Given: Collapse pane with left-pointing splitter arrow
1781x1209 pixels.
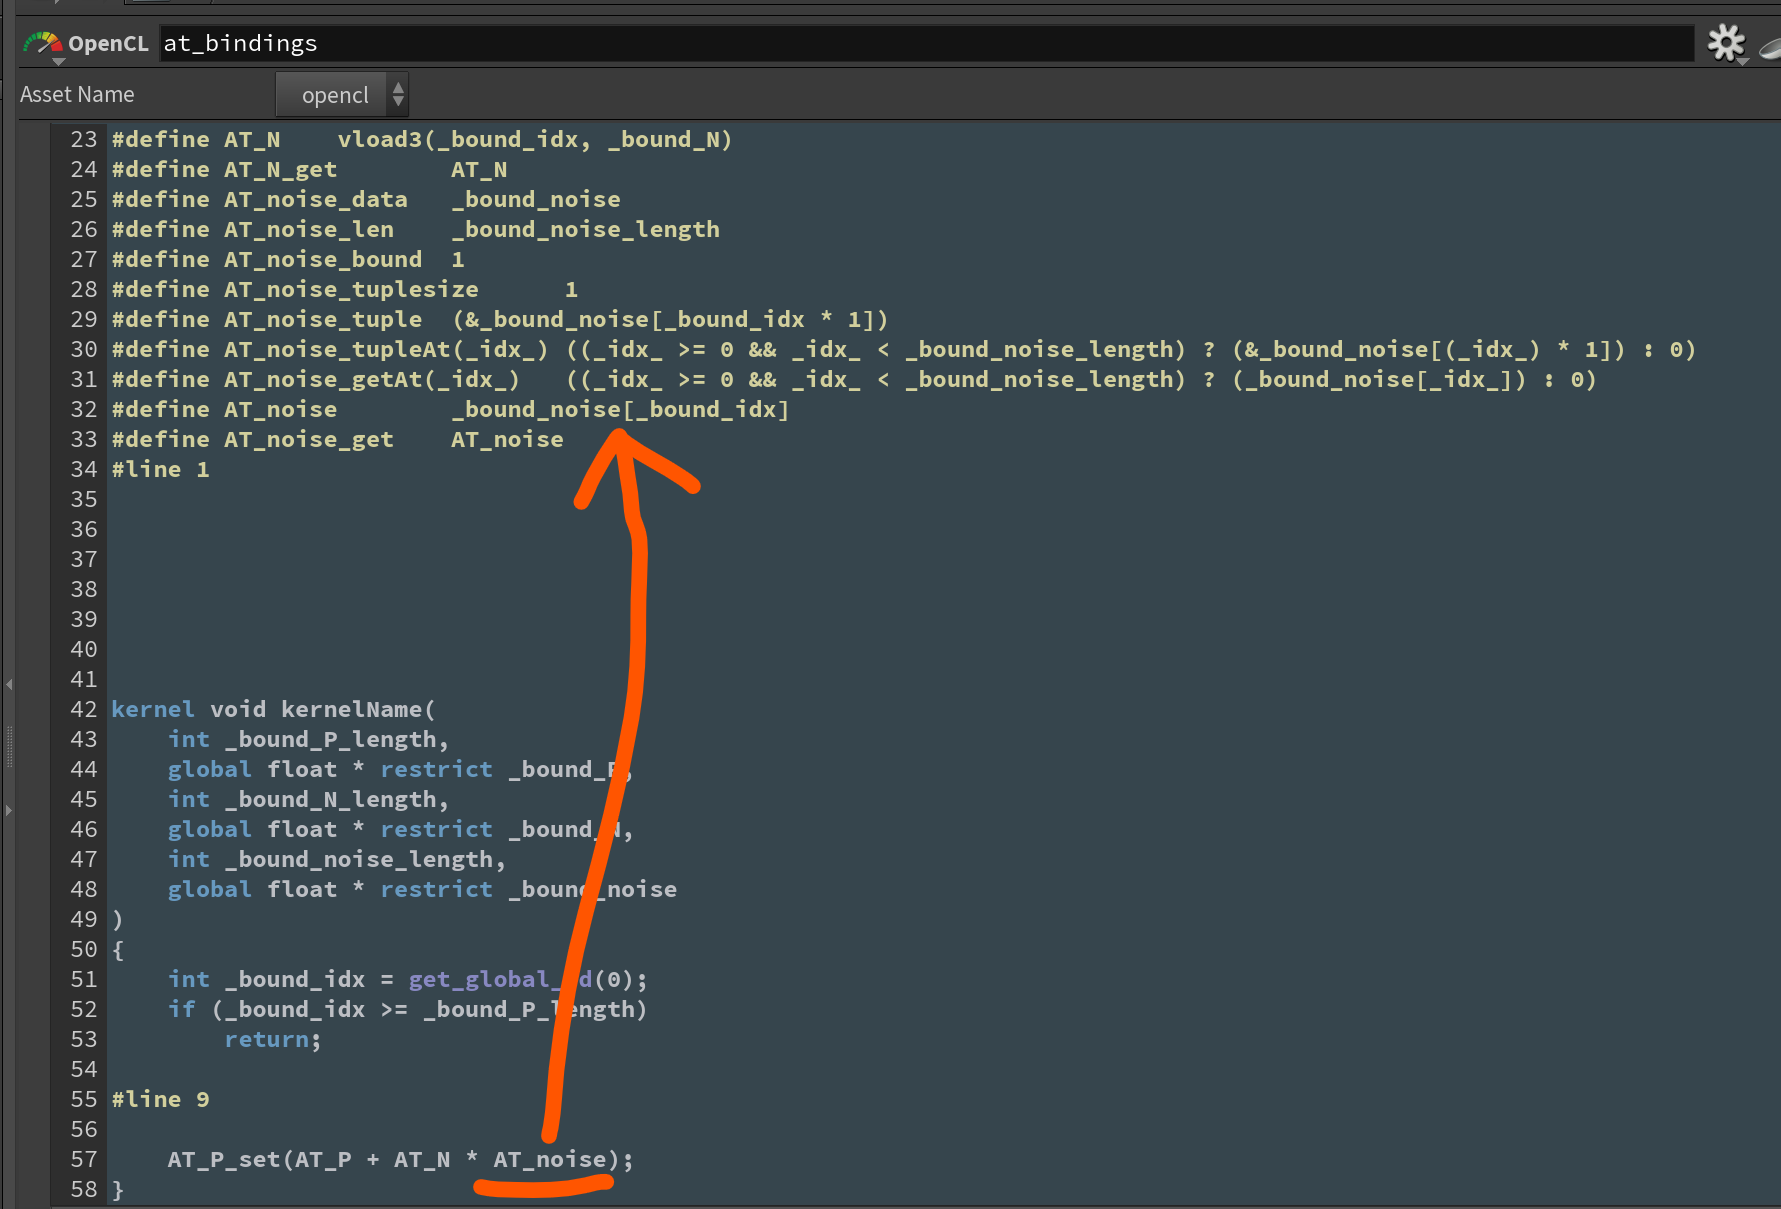Looking at the screenshot, I should tap(9, 685).
